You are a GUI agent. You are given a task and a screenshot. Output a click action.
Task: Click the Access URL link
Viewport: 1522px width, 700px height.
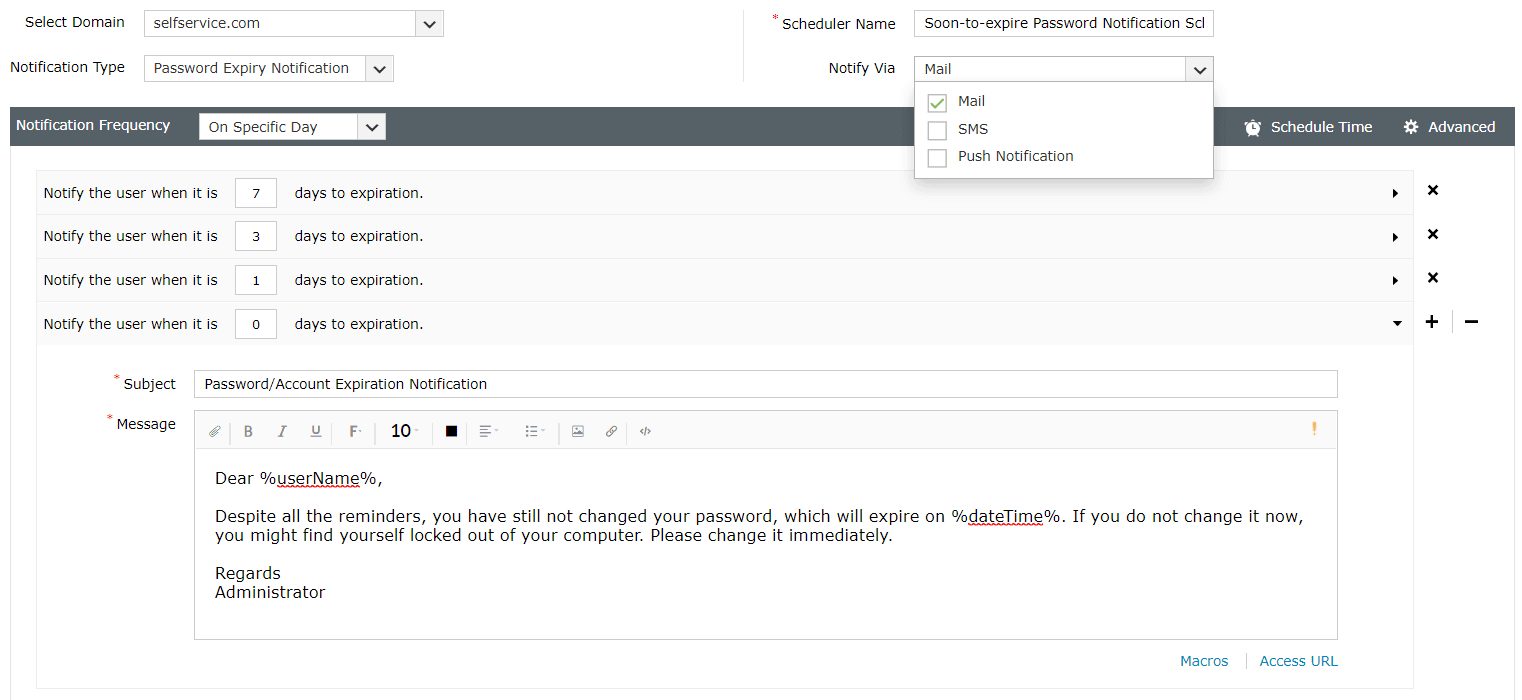1297,661
